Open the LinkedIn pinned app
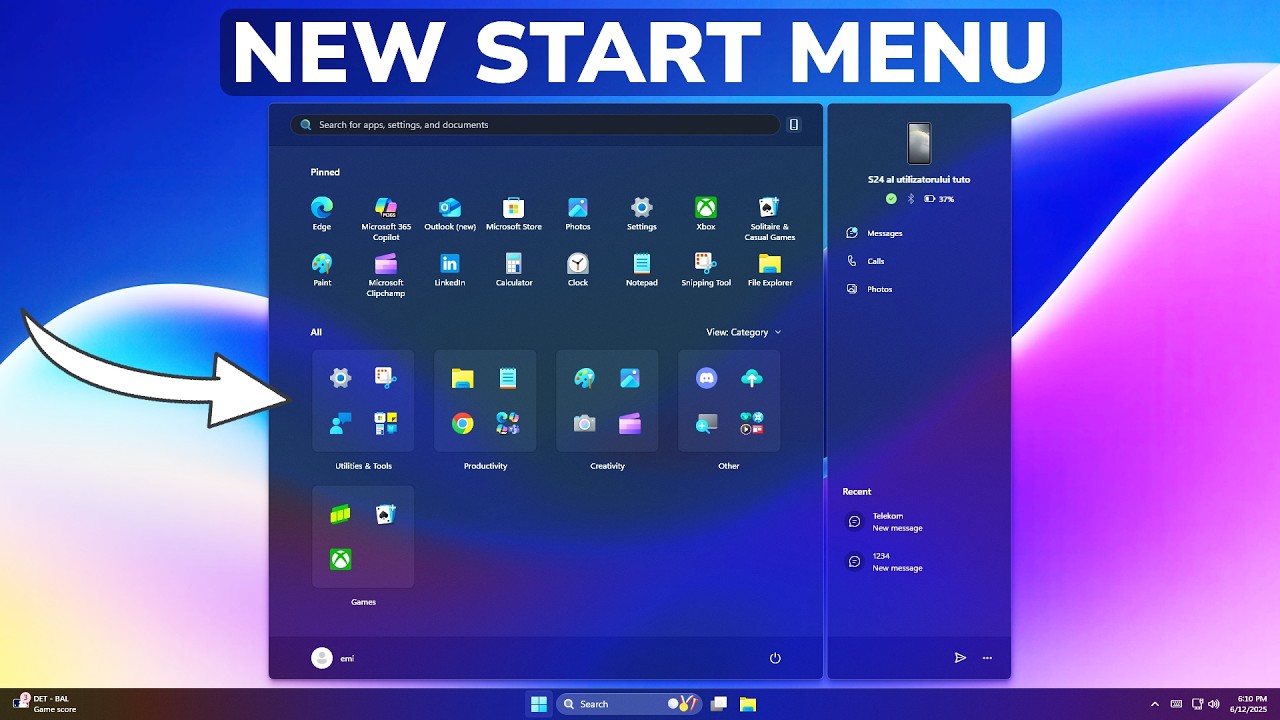The image size is (1280, 720). coord(450,269)
